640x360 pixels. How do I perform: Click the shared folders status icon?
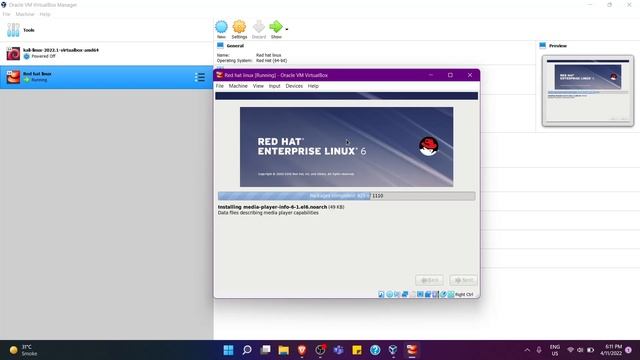tap(420, 294)
